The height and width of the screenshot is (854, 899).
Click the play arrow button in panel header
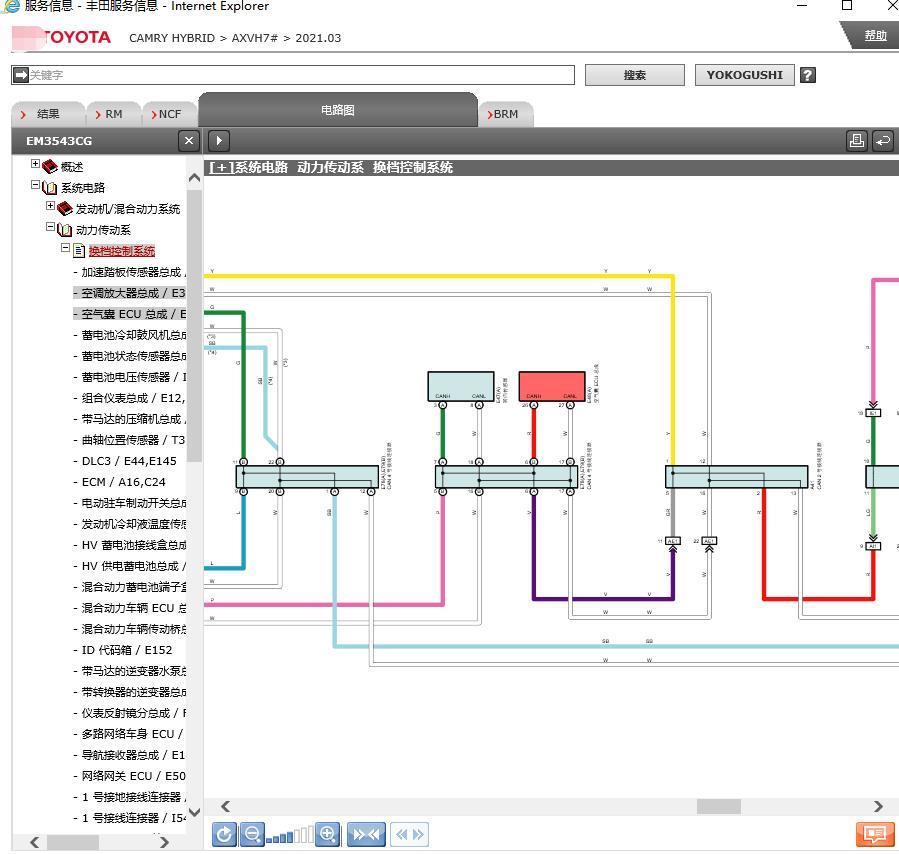[x=219, y=140]
